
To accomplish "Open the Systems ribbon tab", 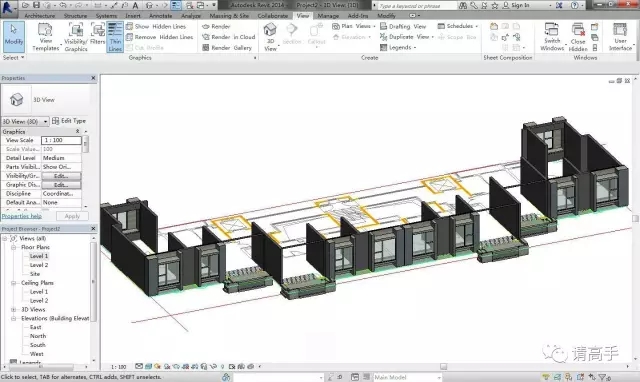I will tap(106, 16).
